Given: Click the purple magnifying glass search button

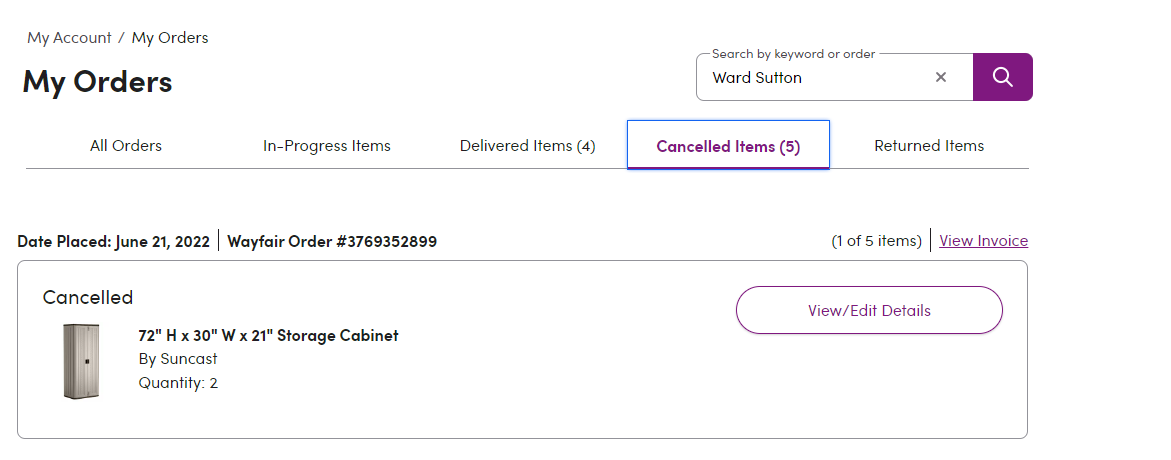Looking at the screenshot, I should pos(1002,77).
